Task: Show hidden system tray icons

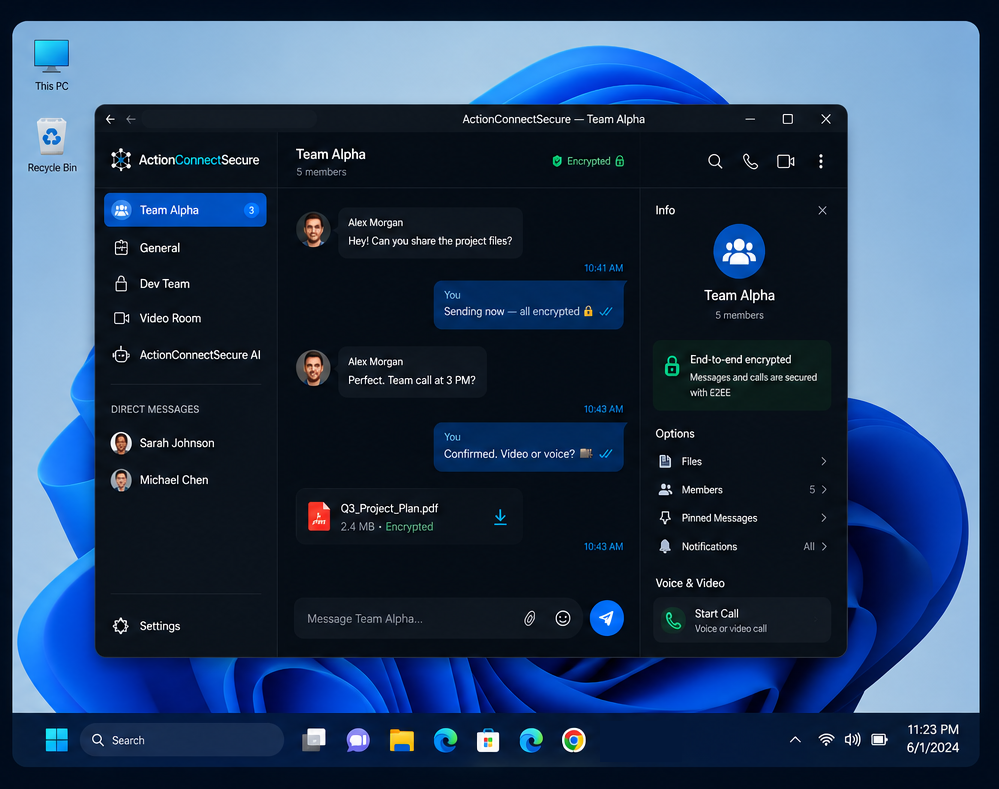Action: (795, 739)
